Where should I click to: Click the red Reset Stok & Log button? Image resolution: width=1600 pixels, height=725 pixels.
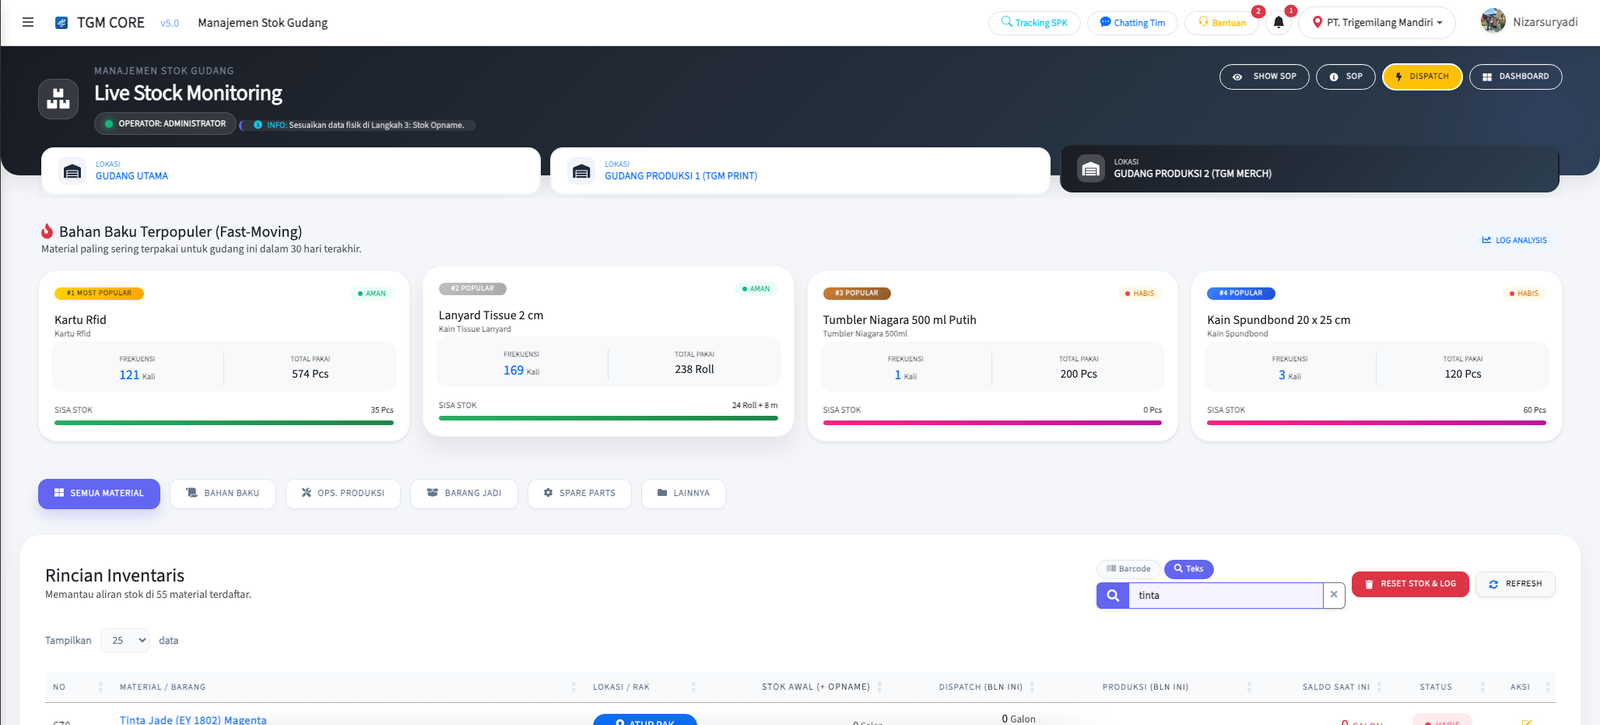pos(1410,584)
